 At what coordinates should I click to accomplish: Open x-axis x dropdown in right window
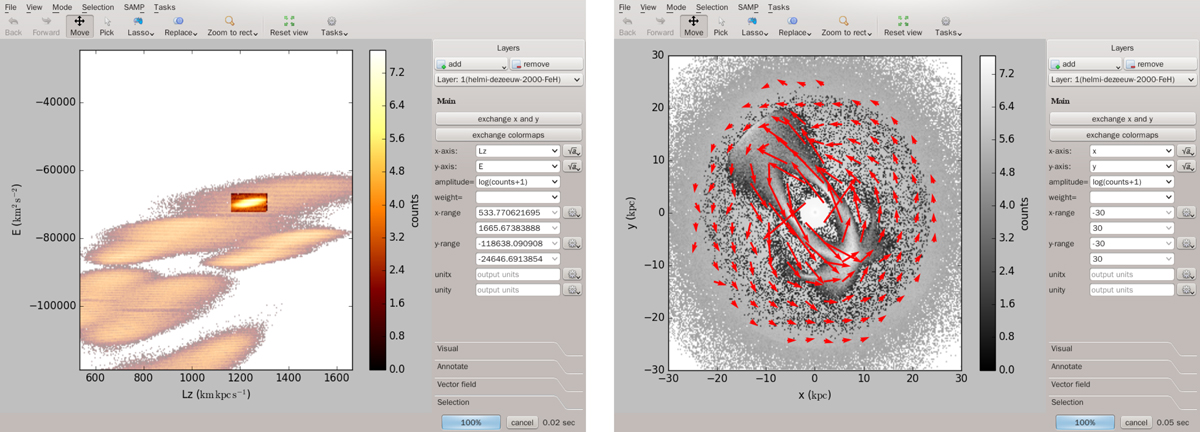[x=1131, y=151]
